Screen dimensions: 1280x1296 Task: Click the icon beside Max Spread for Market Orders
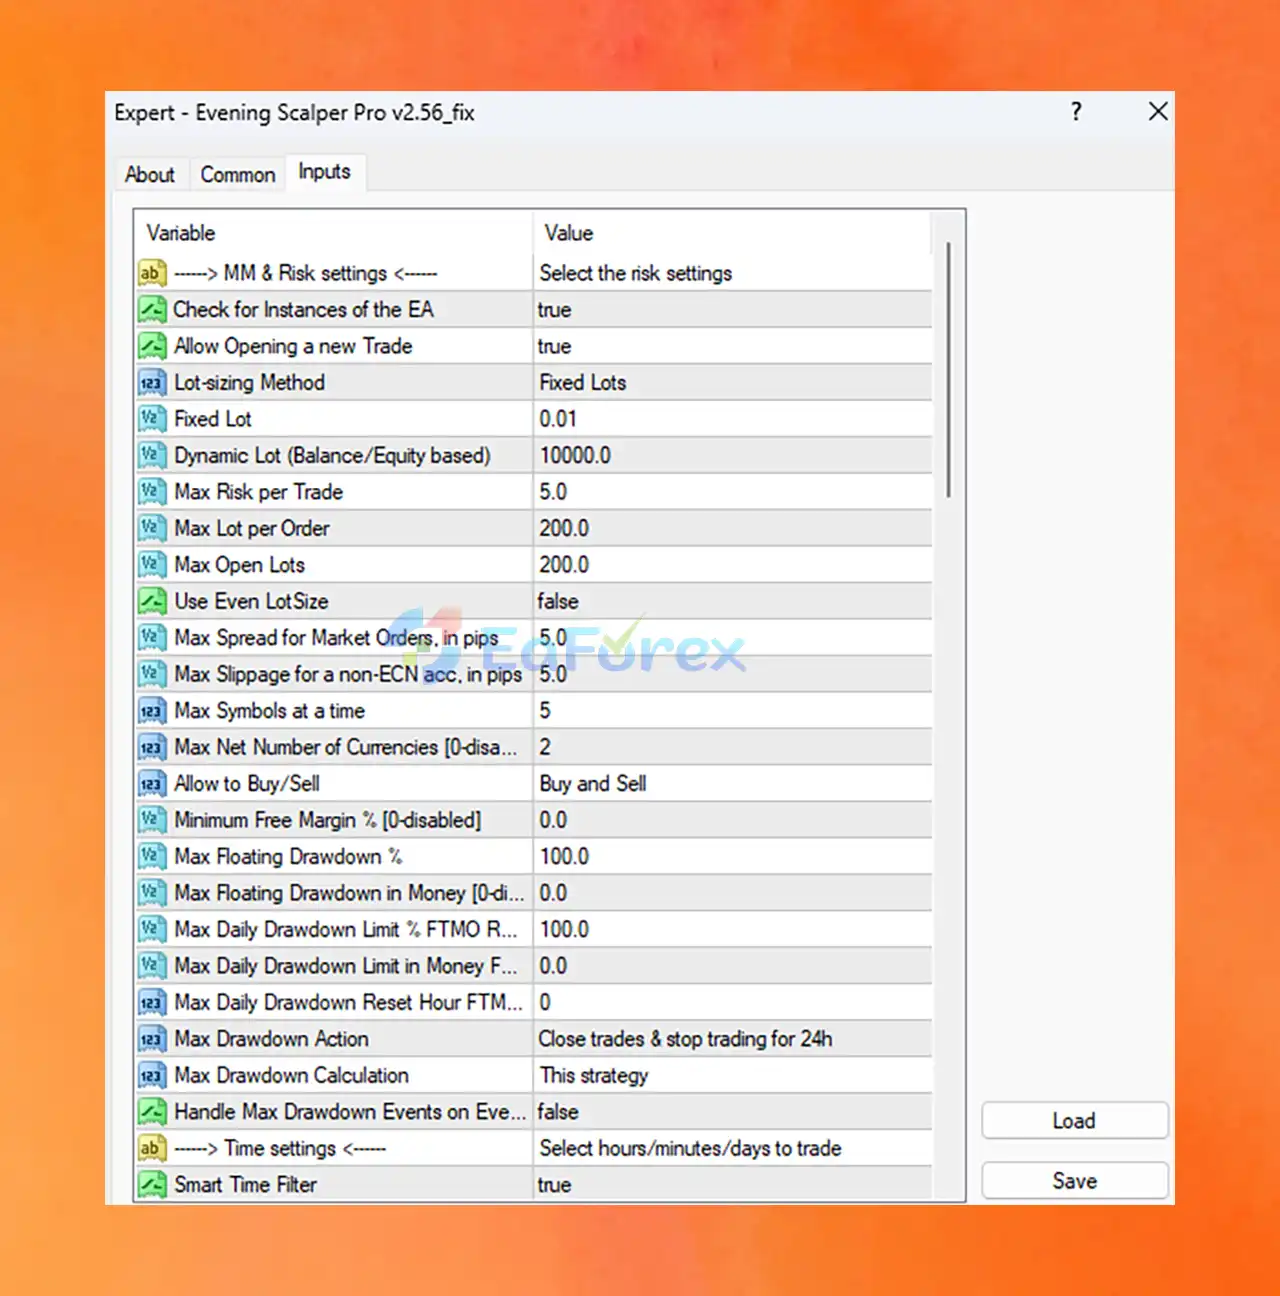(x=151, y=638)
